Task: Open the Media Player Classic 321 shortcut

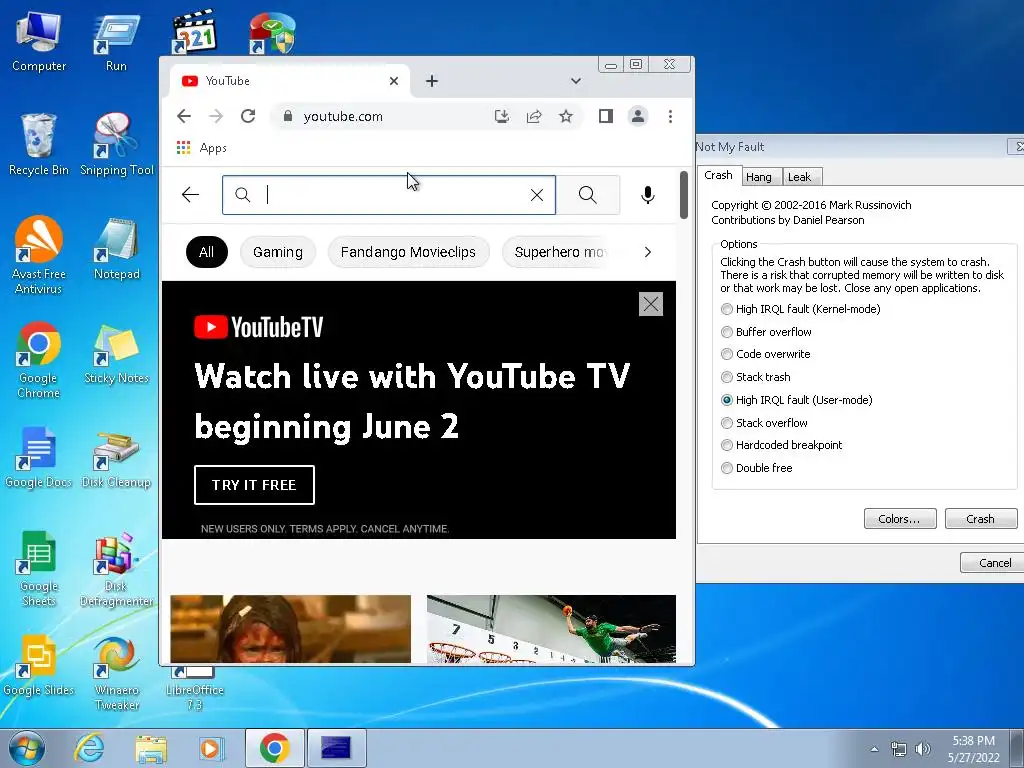Action: (x=194, y=31)
